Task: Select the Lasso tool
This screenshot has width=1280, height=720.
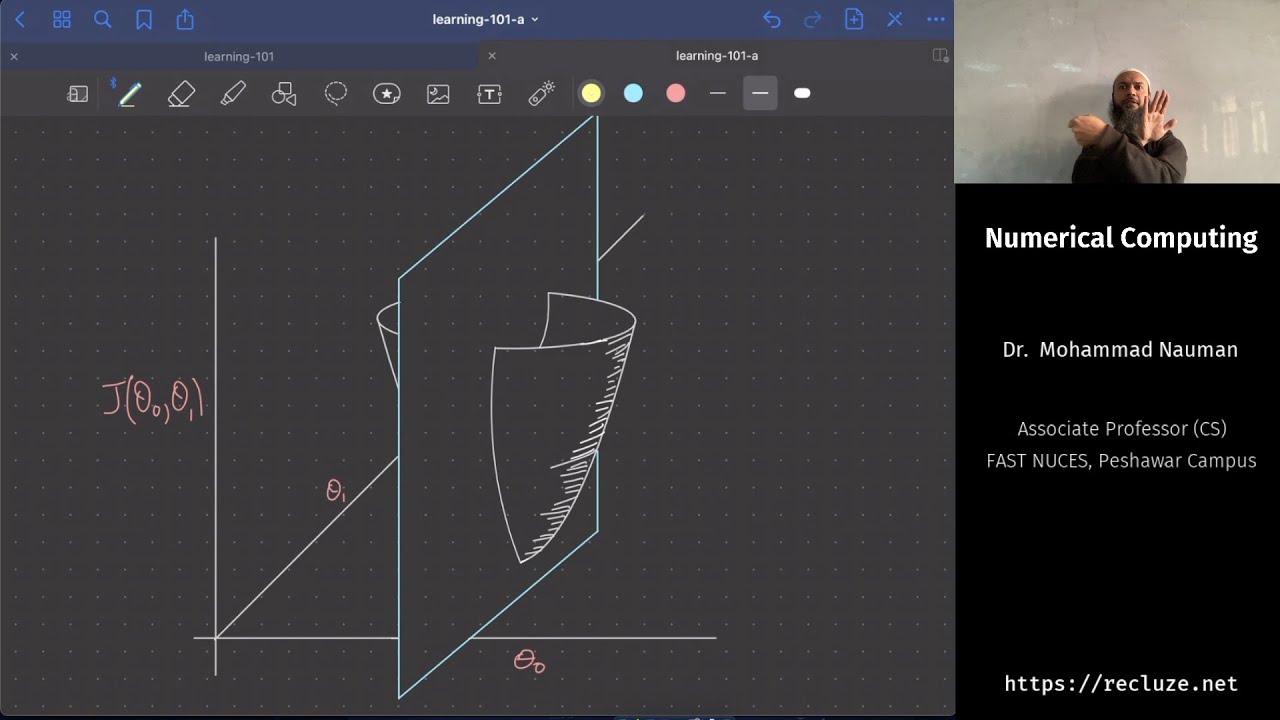Action: [336, 94]
